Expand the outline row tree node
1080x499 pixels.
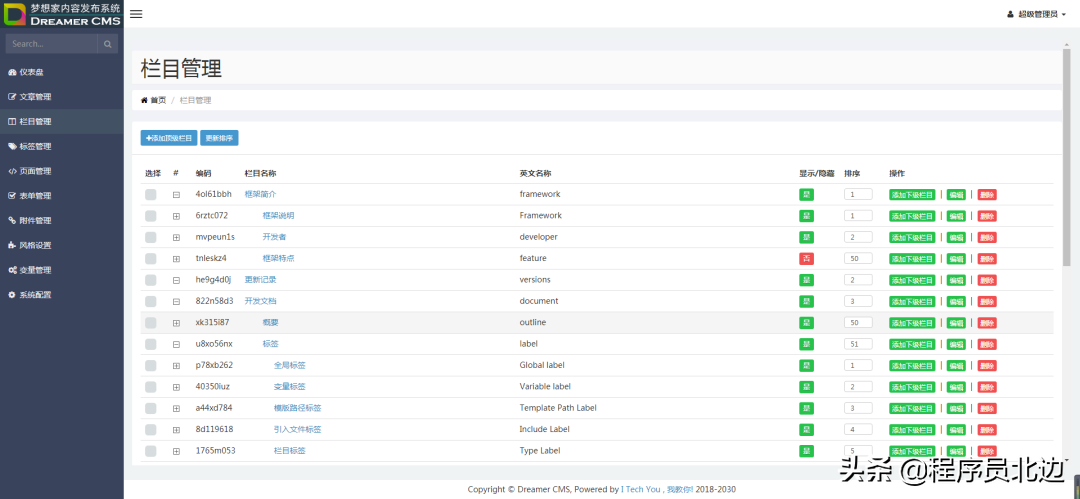[x=176, y=323]
